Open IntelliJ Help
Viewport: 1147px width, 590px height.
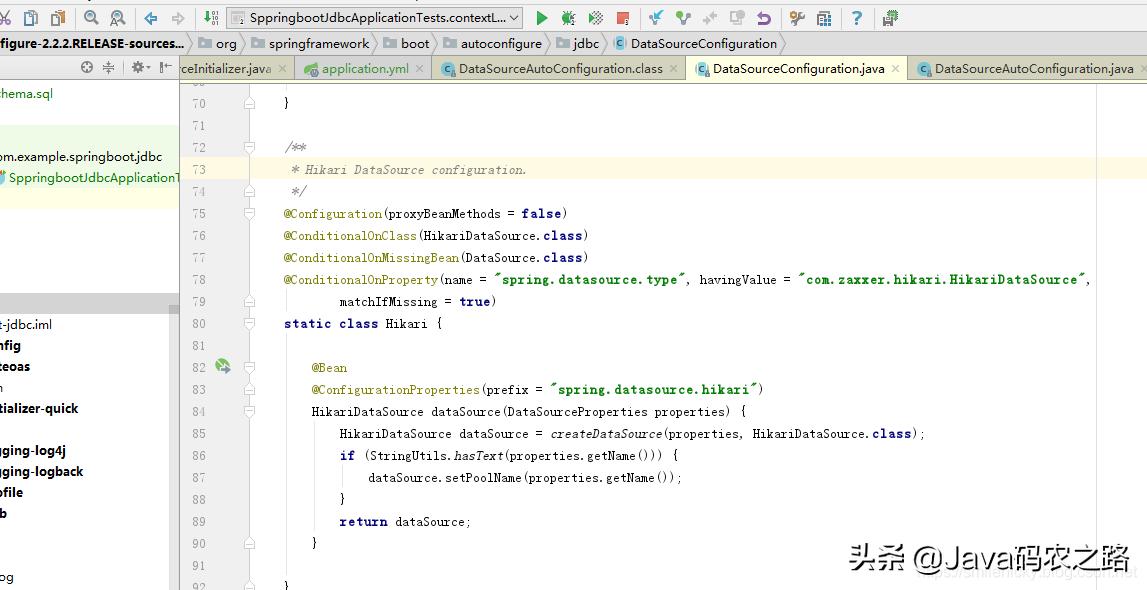click(x=857, y=17)
